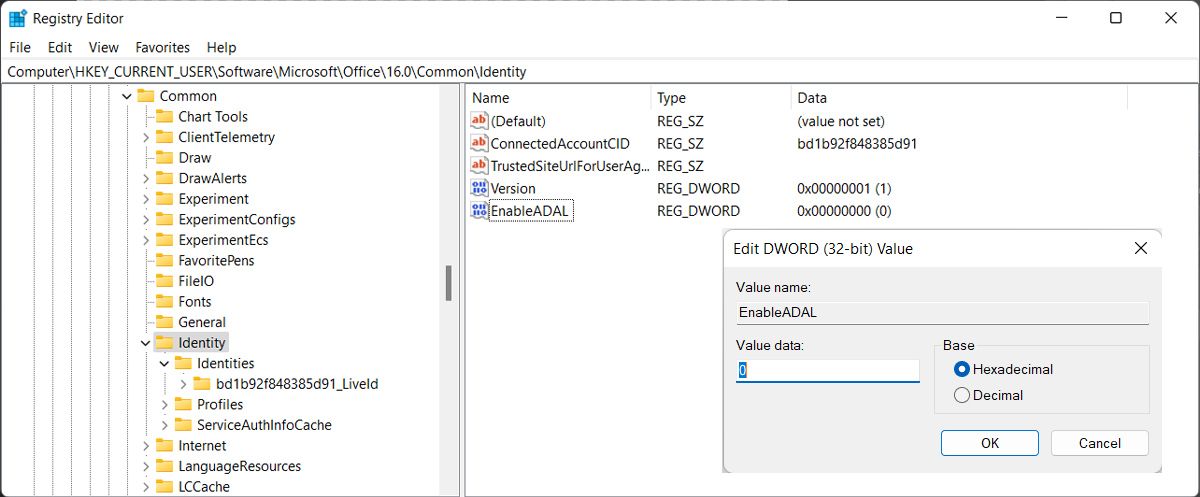Click the FavoritePens folder icon

pyautogui.click(x=165, y=260)
